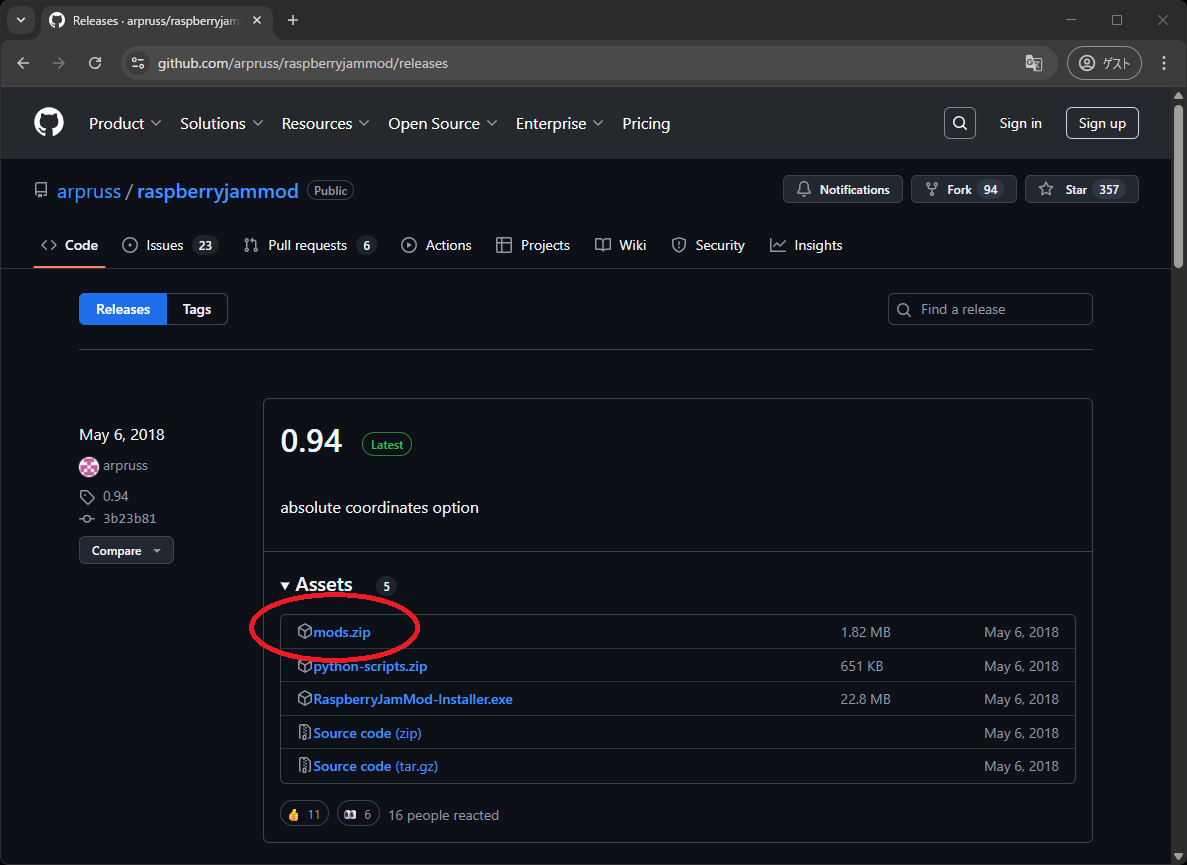Expand the Solutions menu
This screenshot has width=1187, height=865.
click(x=221, y=123)
